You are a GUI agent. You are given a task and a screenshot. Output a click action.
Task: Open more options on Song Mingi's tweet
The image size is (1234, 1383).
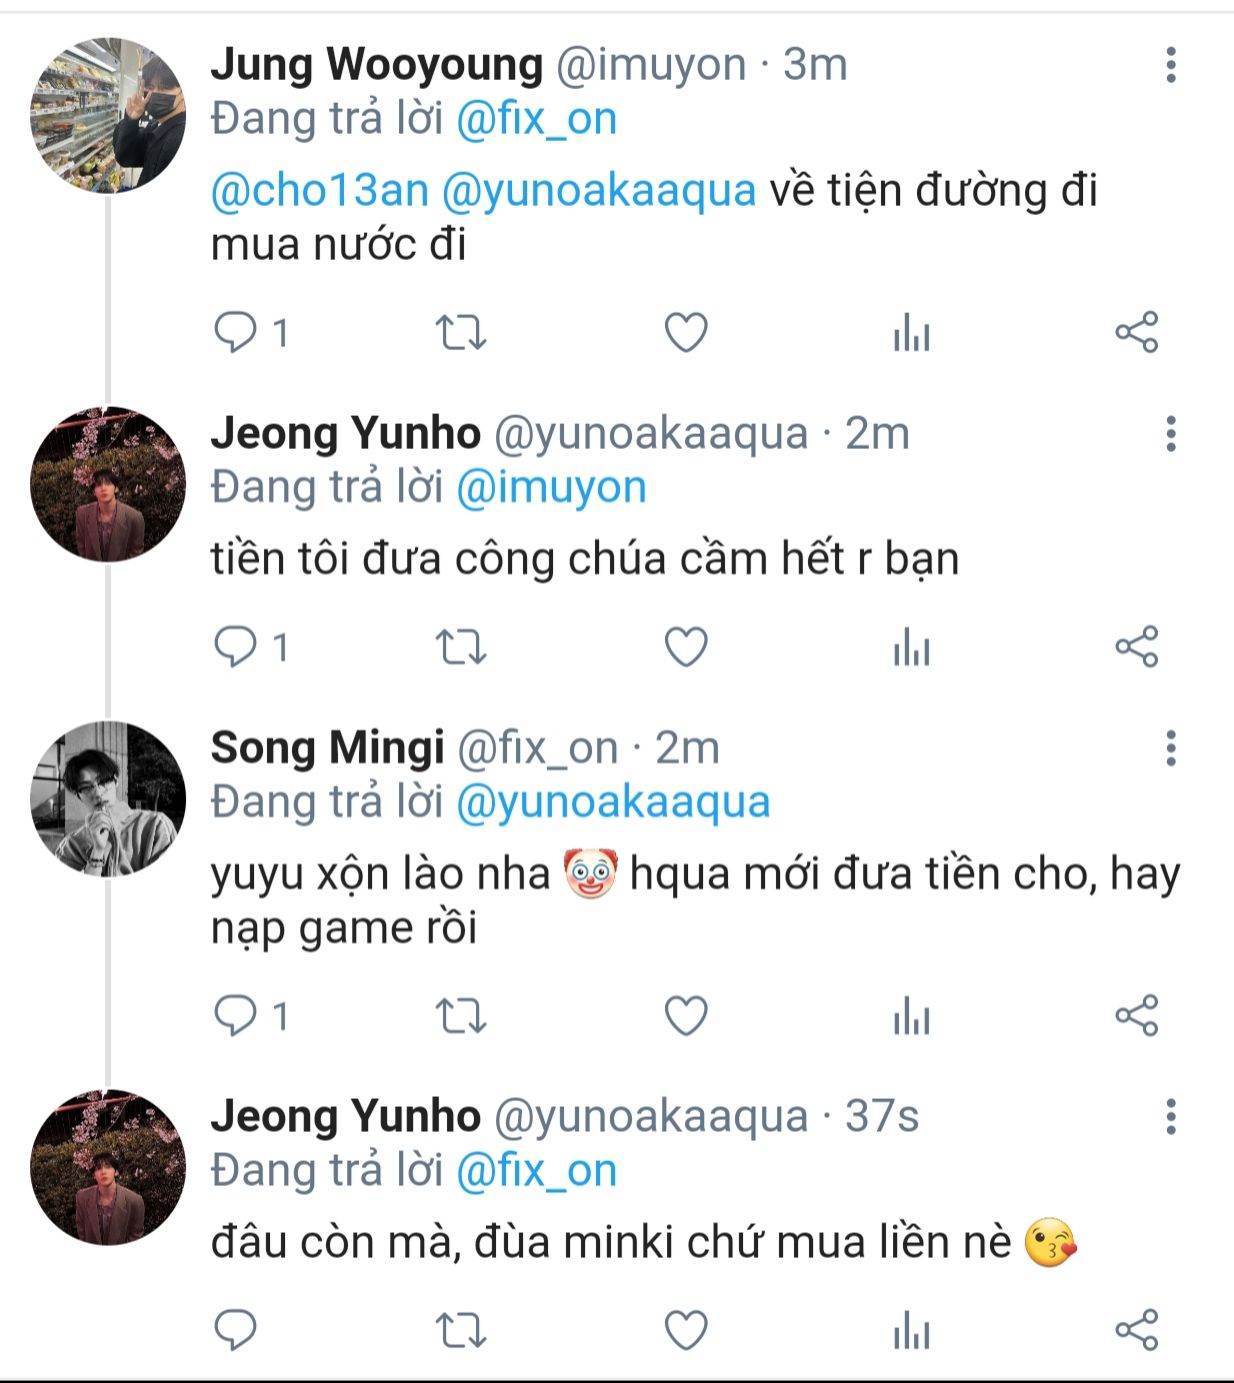click(1170, 748)
